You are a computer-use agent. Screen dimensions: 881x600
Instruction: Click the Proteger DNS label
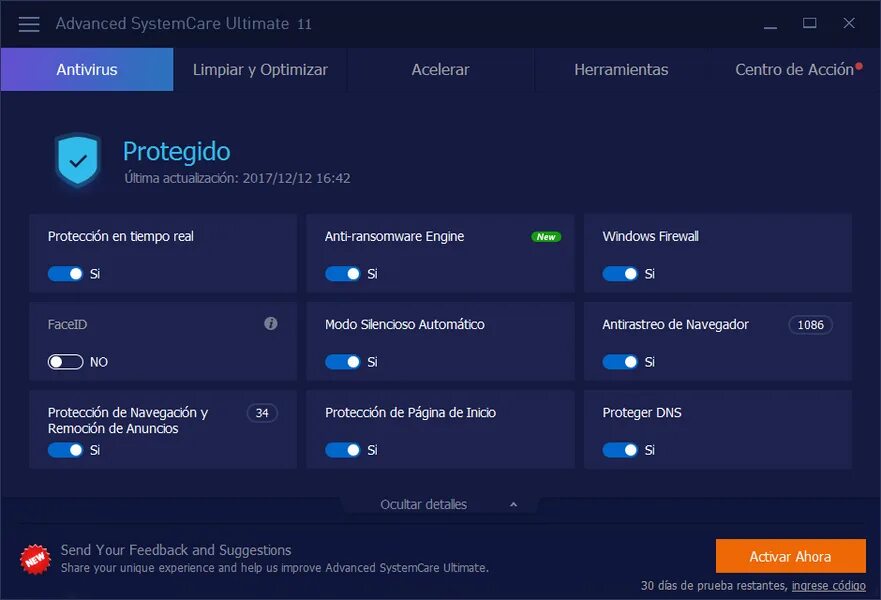click(642, 413)
